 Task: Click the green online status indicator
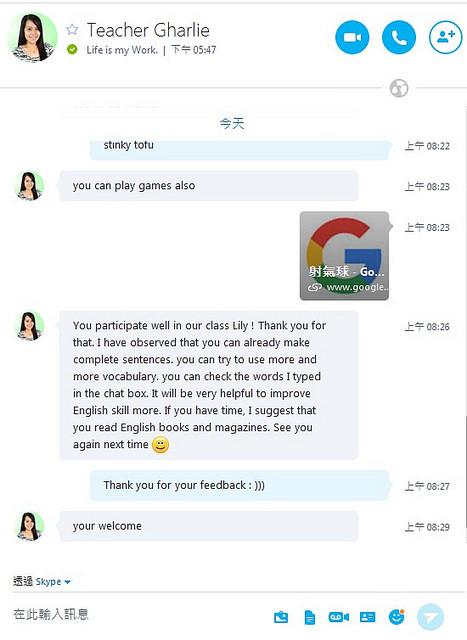[72, 50]
